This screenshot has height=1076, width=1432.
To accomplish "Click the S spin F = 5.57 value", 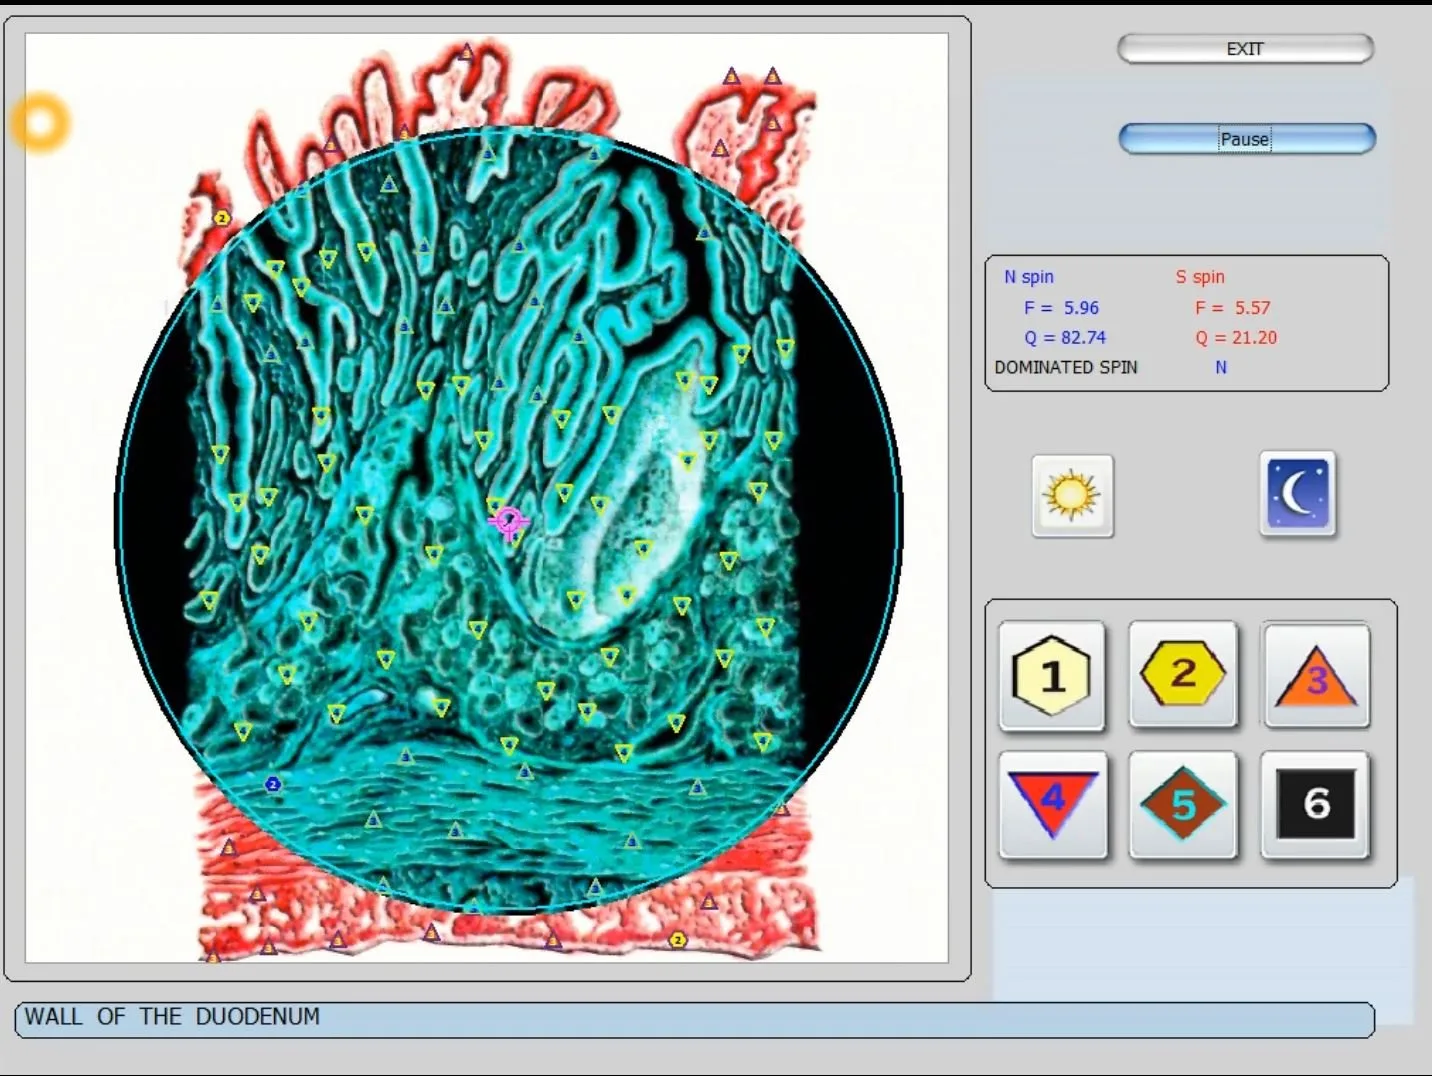I will [1232, 308].
